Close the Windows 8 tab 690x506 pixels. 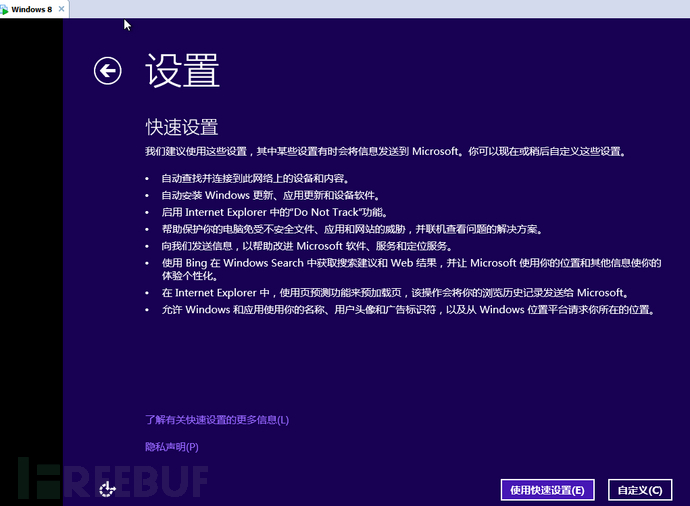point(62,9)
